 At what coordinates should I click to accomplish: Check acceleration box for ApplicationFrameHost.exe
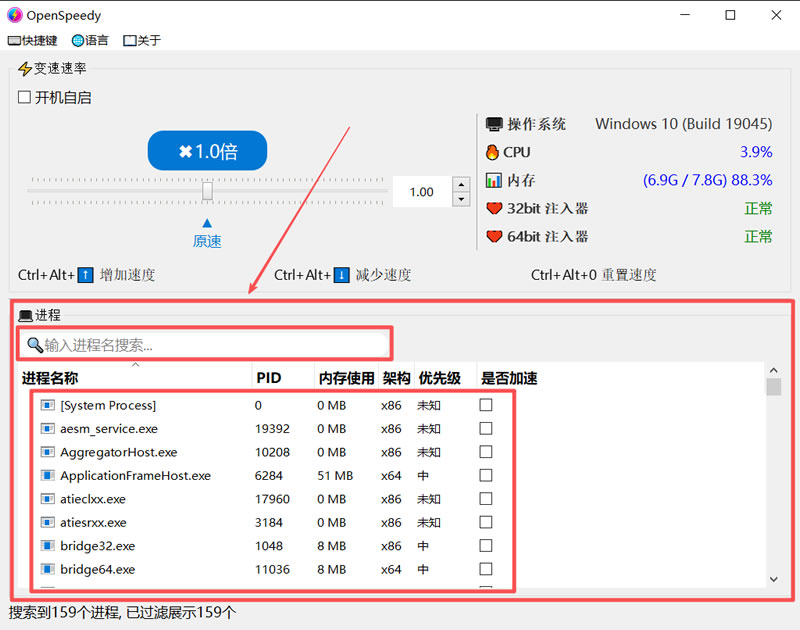pyautogui.click(x=486, y=475)
